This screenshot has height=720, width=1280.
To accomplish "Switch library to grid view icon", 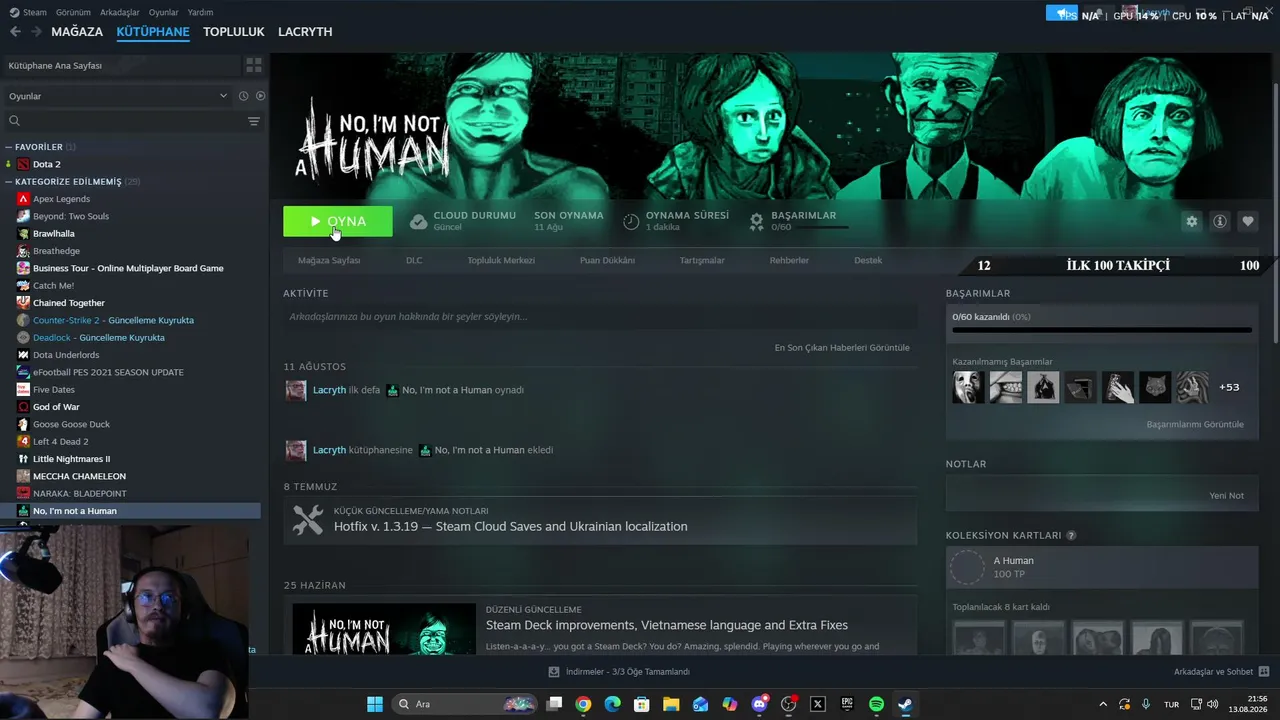I will (254, 65).
